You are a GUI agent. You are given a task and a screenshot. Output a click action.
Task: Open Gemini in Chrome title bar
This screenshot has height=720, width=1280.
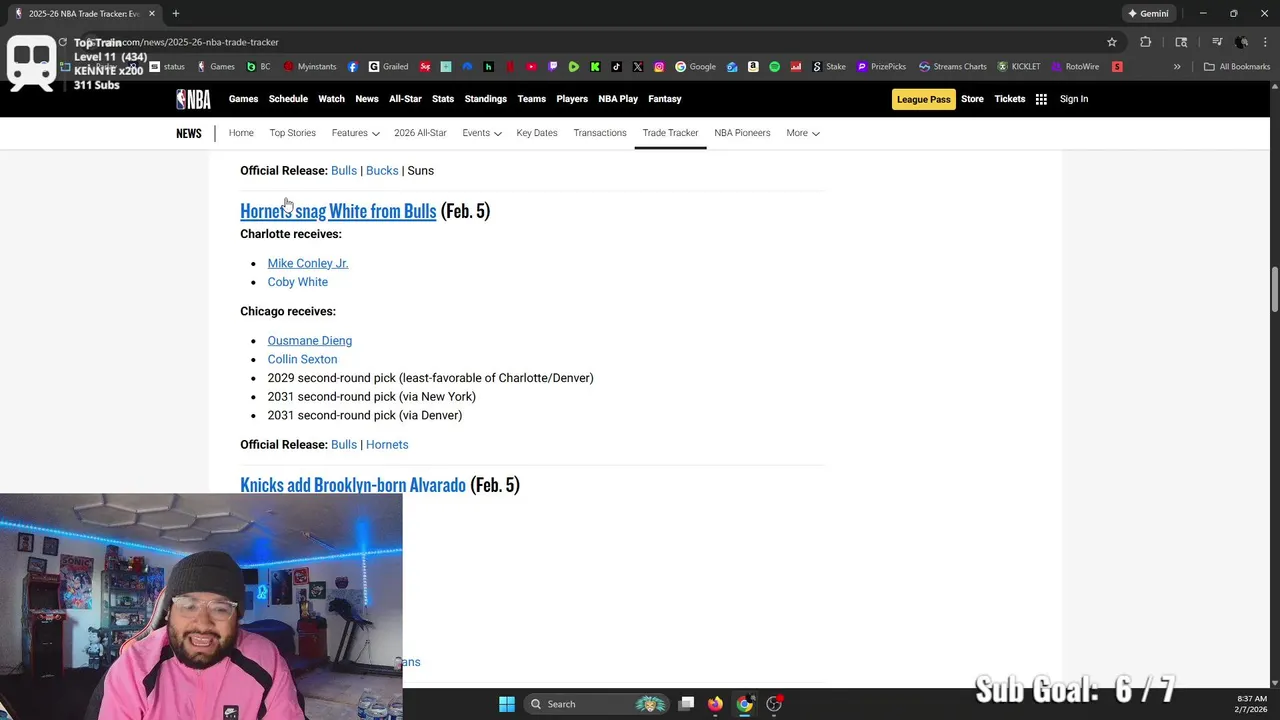point(1147,14)
